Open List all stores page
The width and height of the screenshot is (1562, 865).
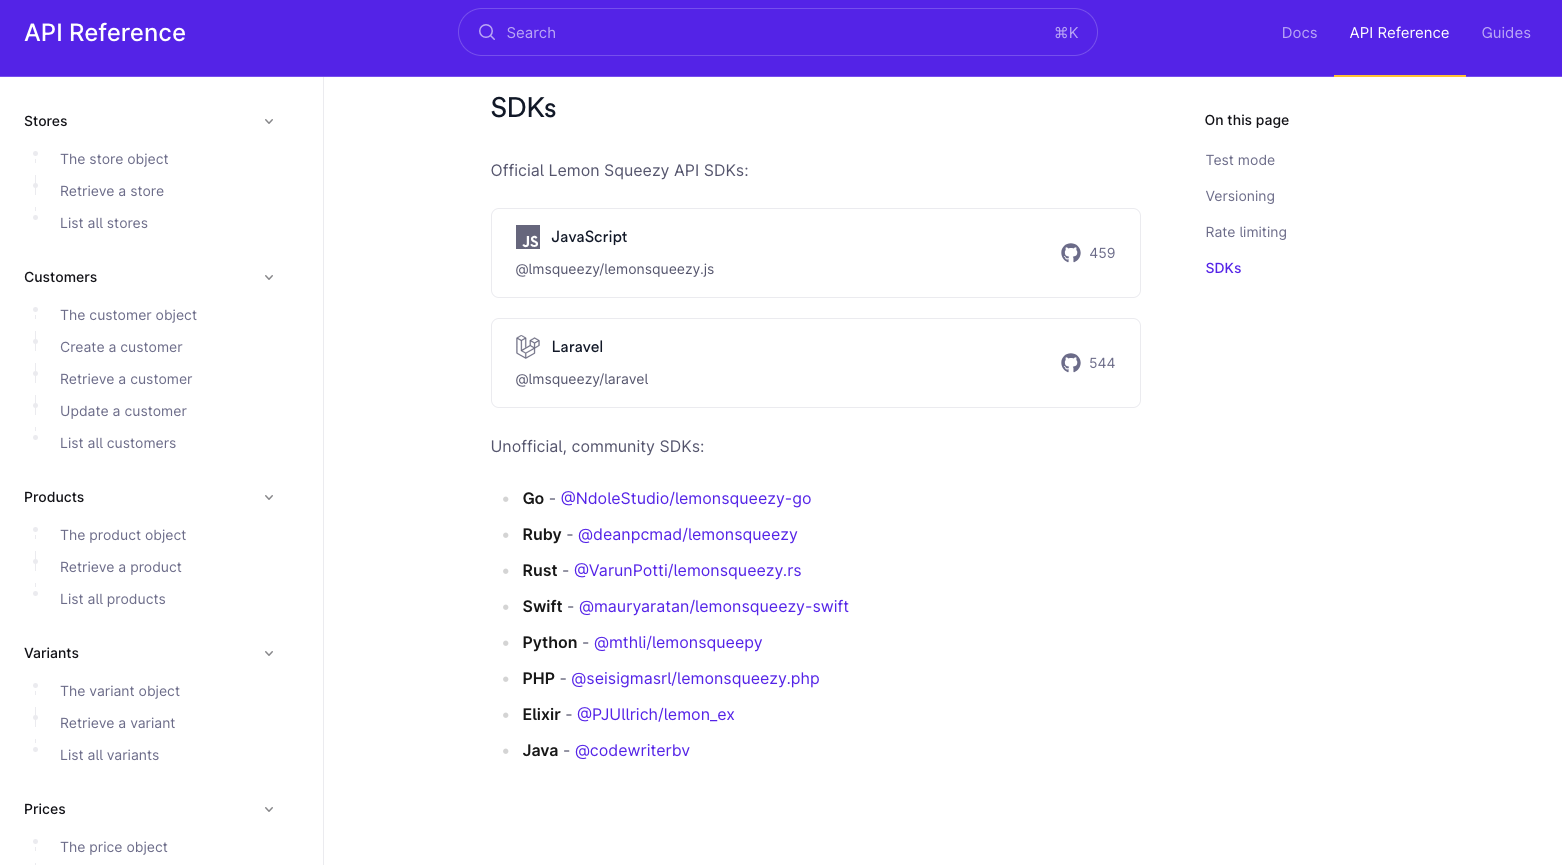pos(104,223)
